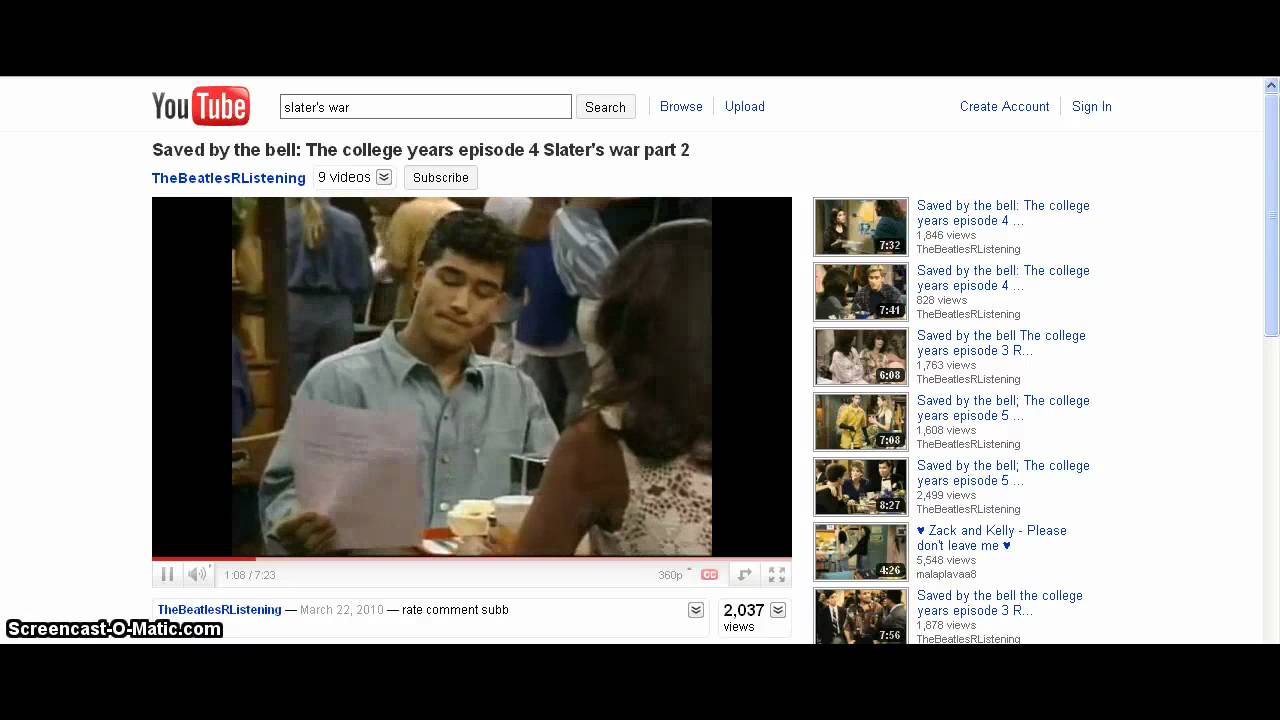Open the 360p quality selector
This screenshot has height=720, width=1280.
674,575
